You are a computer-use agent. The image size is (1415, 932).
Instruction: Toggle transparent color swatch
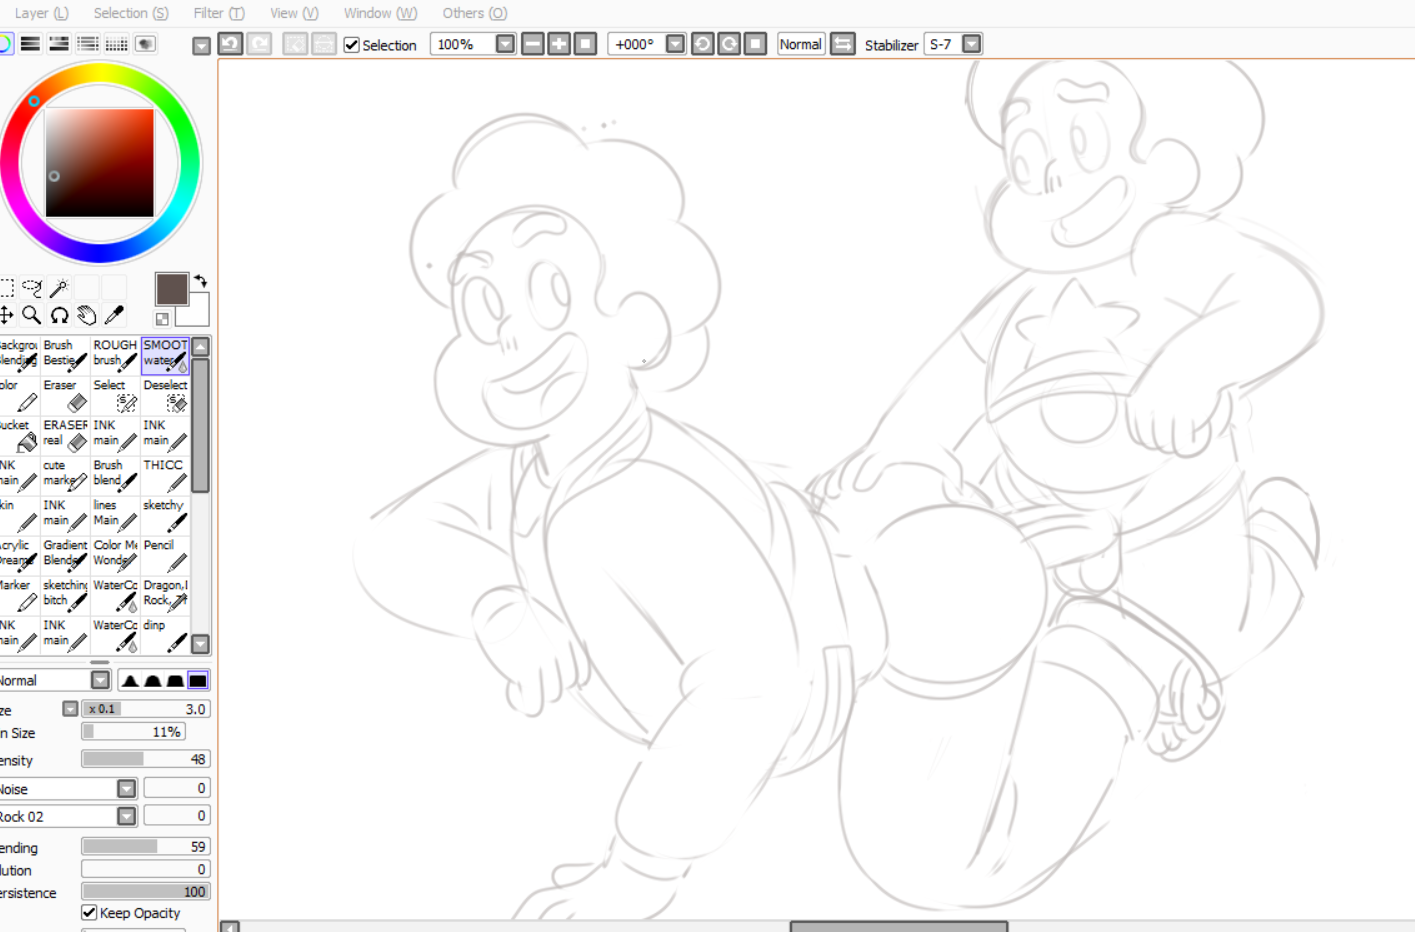pyautogui.click(x=162, y=320)
